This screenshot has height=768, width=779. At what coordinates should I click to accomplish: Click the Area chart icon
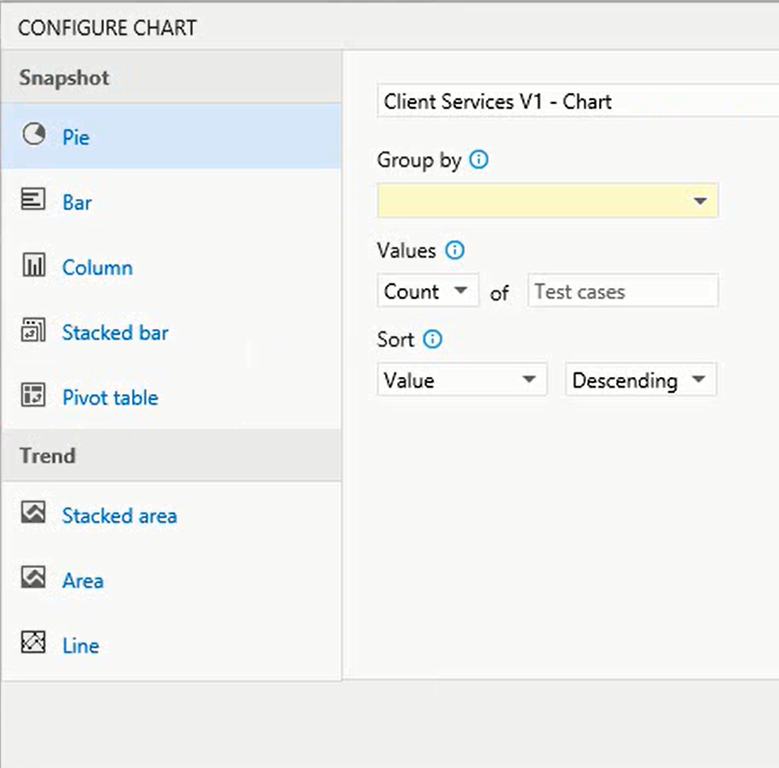pos(33,577)
